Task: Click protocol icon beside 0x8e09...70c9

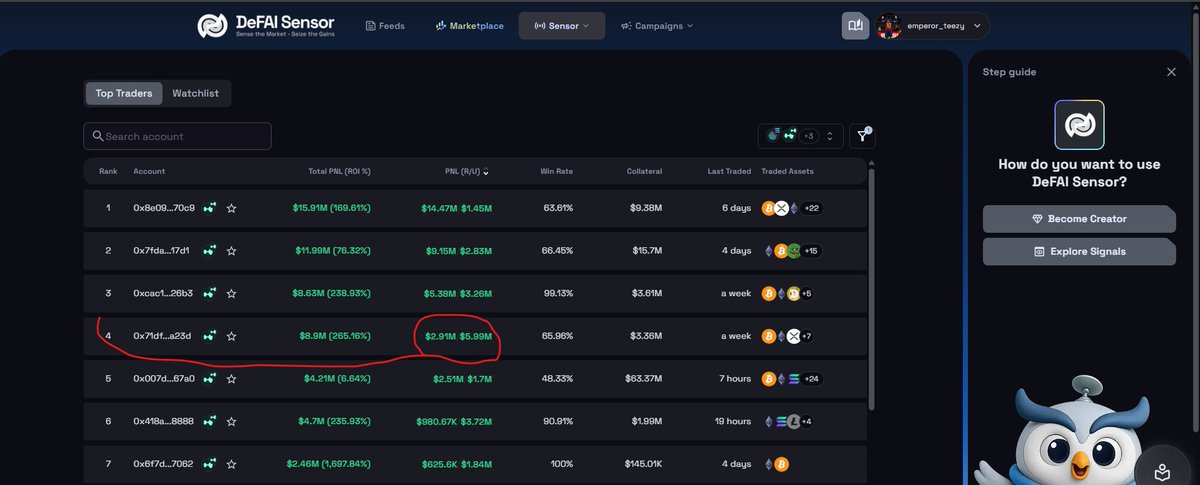Action: click(210, 208)
